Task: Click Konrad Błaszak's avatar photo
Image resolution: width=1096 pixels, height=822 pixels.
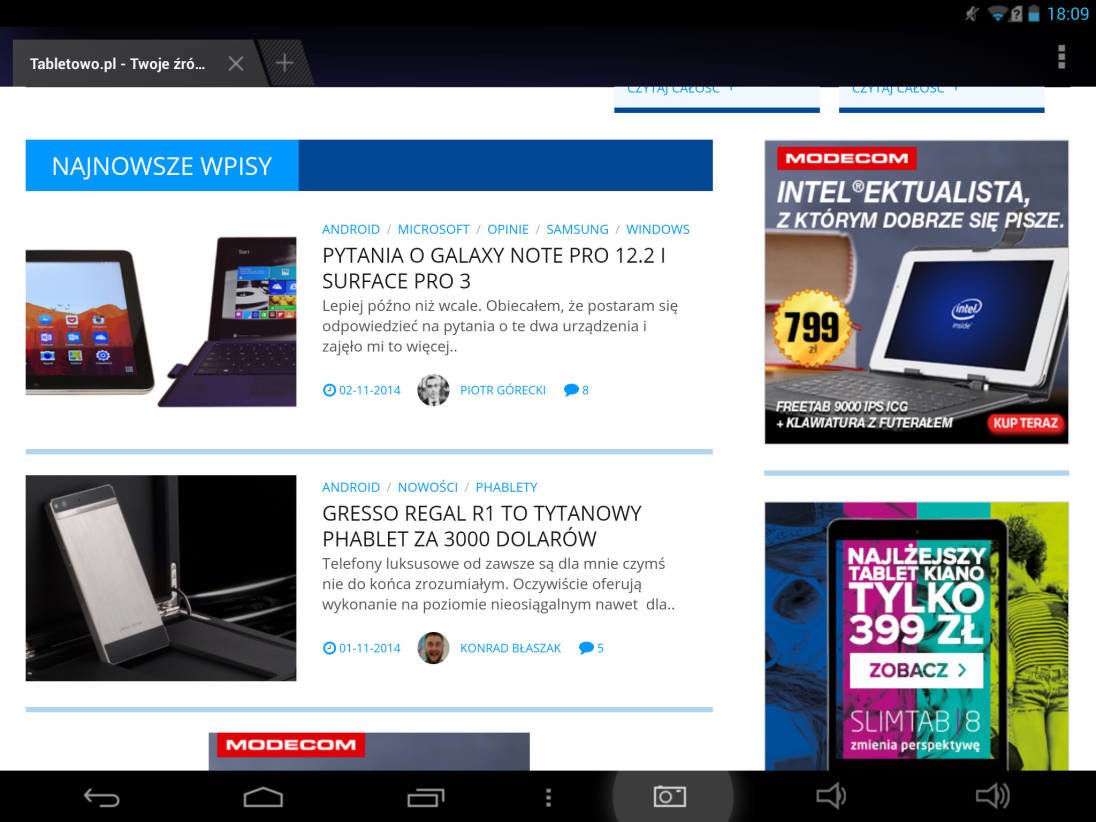Action: pos(433,648)
